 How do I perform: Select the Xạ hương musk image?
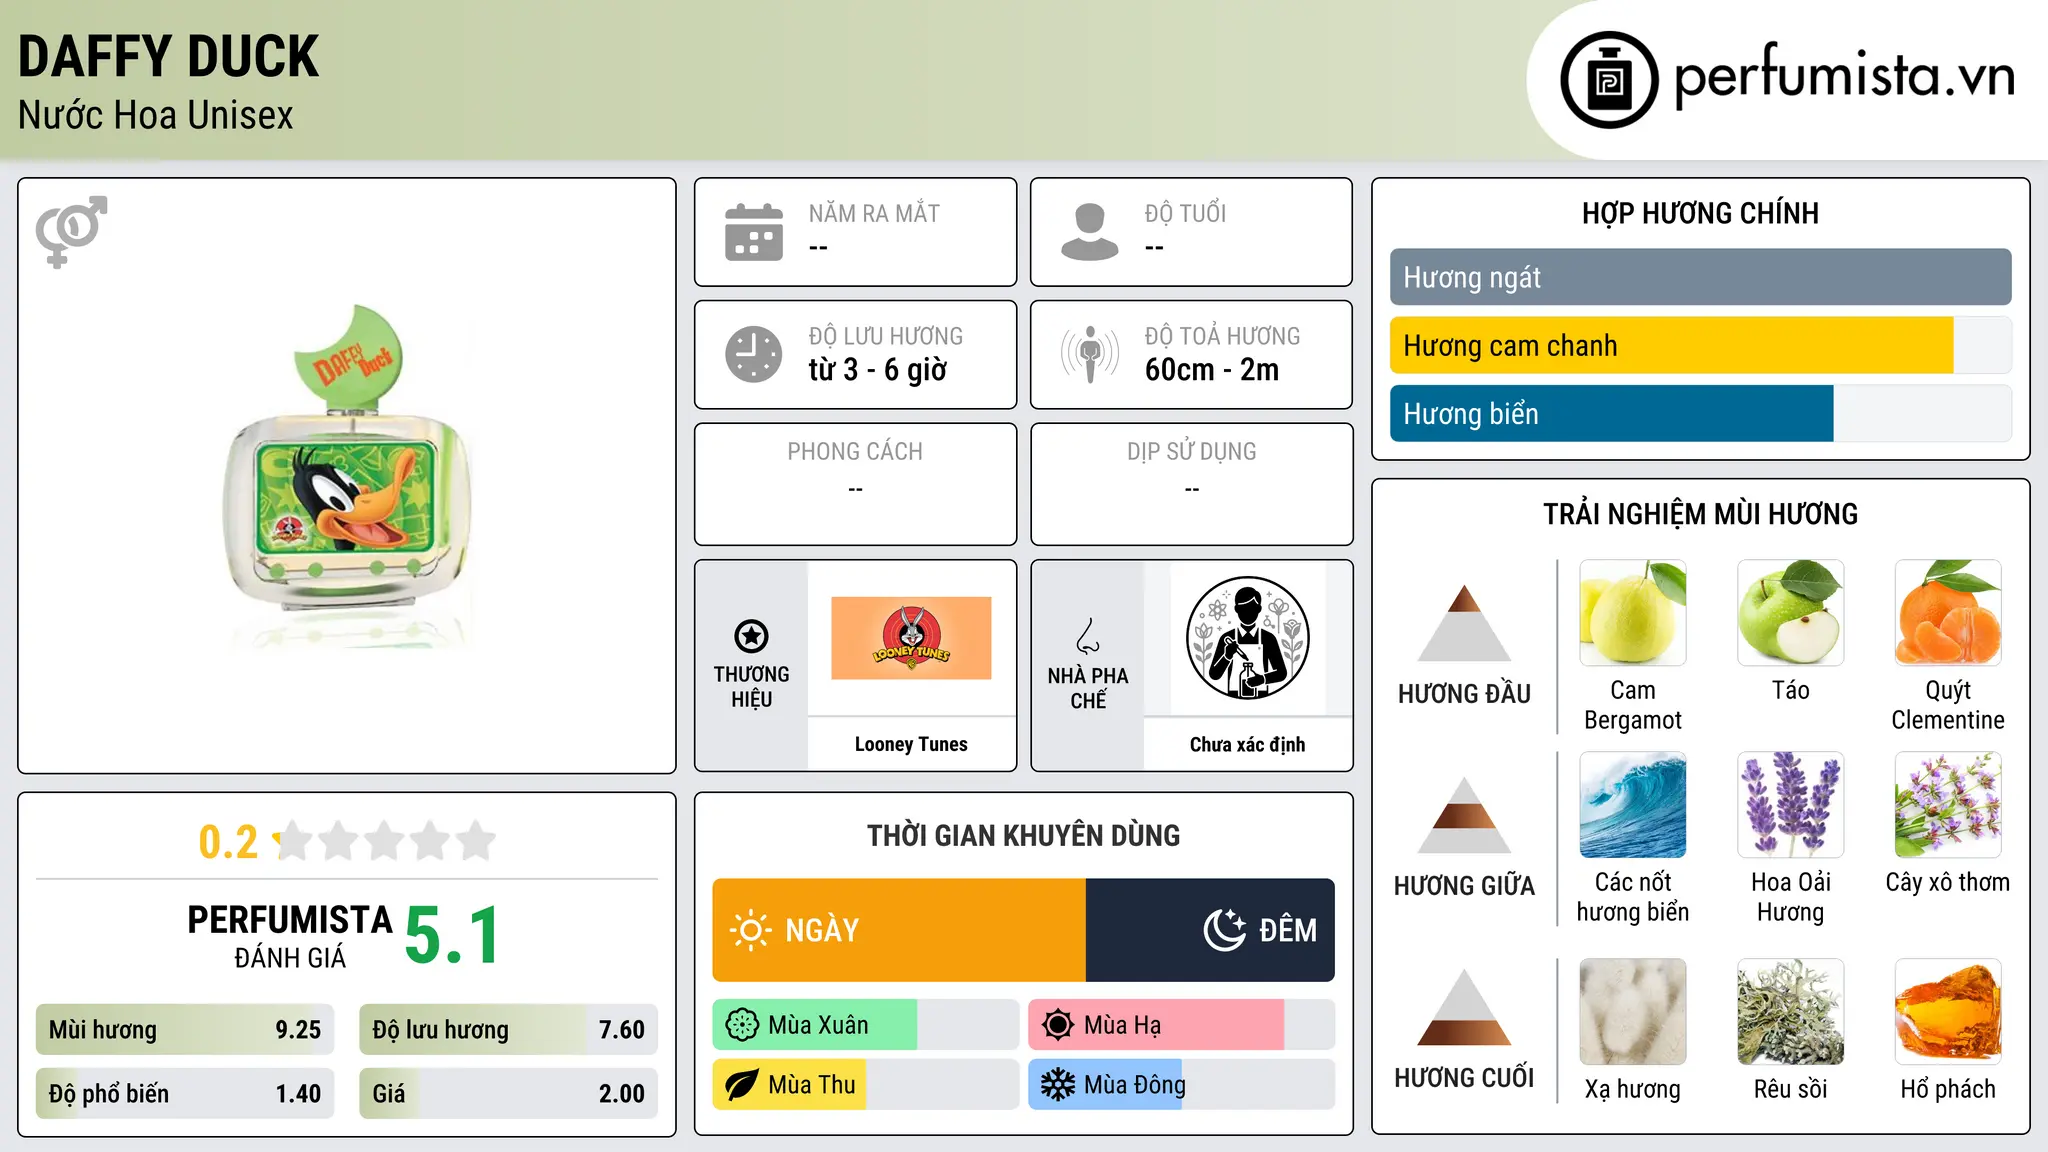pos(1633,1012)
